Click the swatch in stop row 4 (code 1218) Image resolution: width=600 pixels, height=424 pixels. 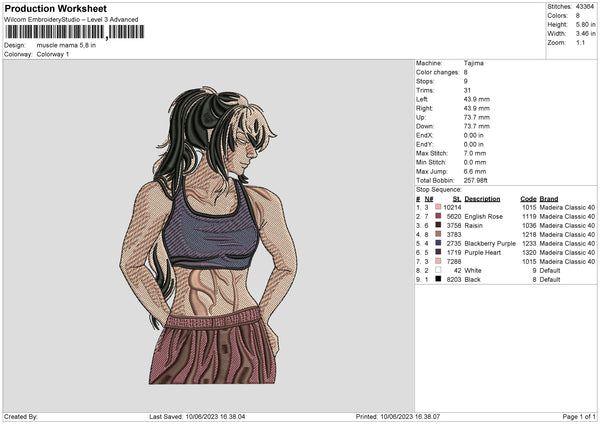coord(438,234)
